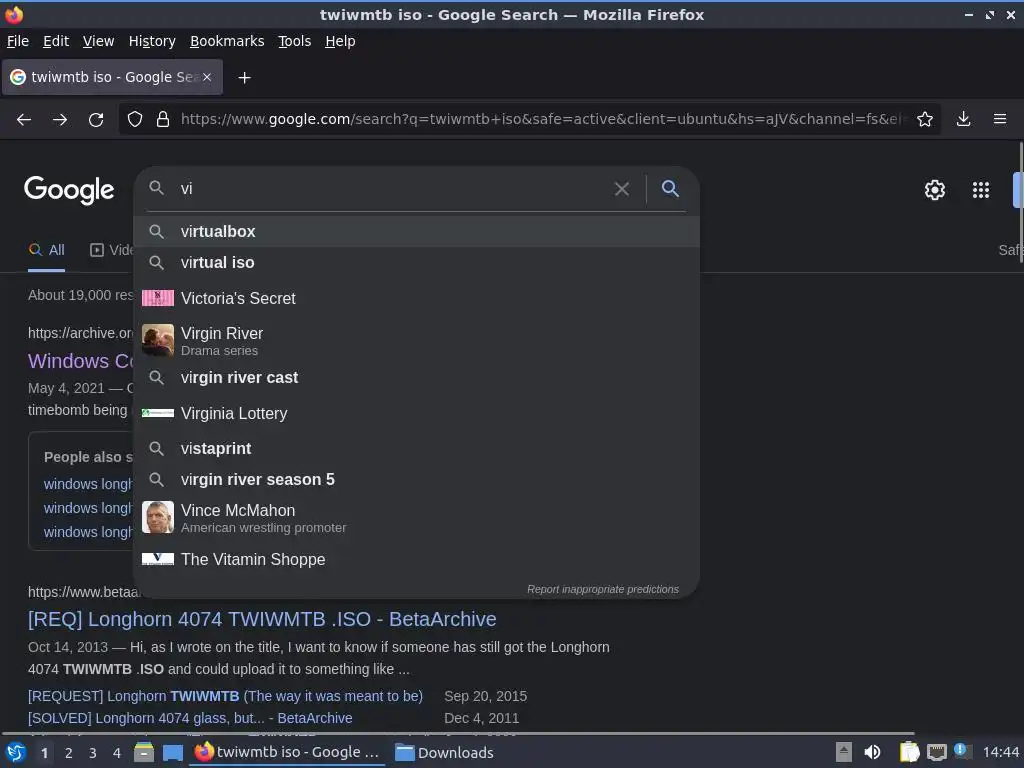Viewport: 1024px width, 768px height.
Task: Open the Windows Co… archive.org result
Action: click(x=81, y=361)
